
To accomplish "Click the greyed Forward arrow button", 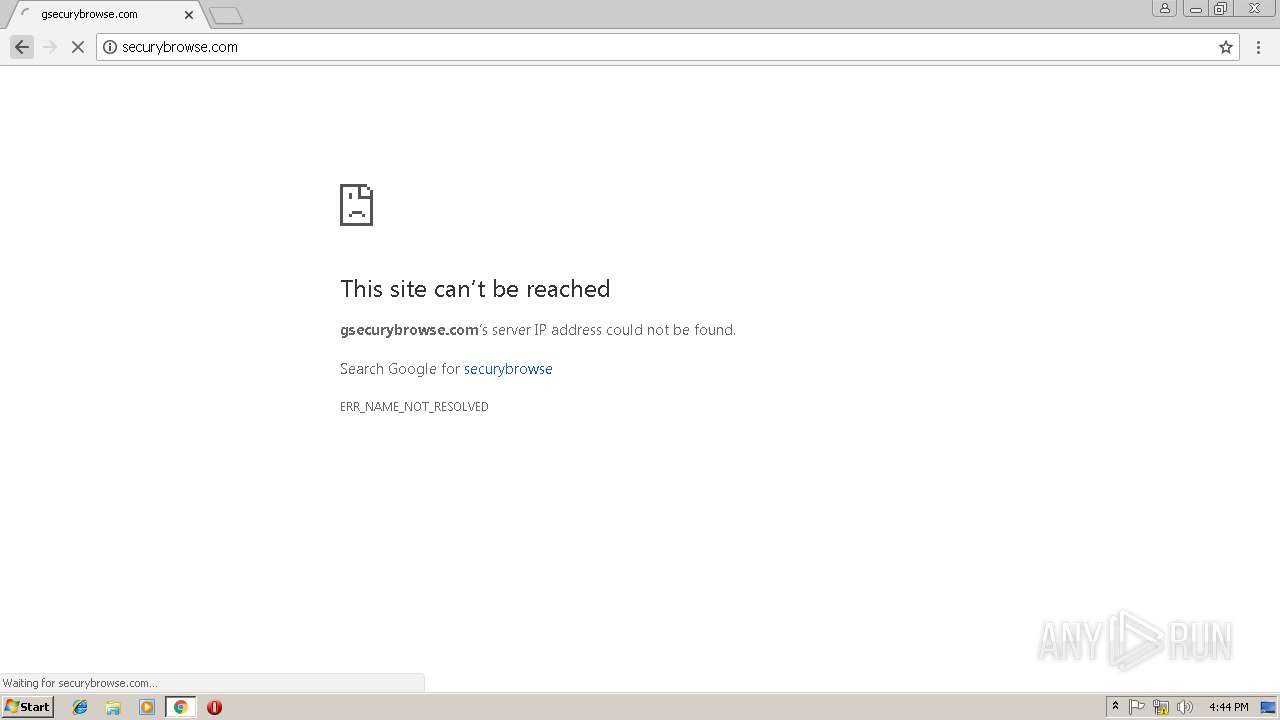I will coord(50,47).
